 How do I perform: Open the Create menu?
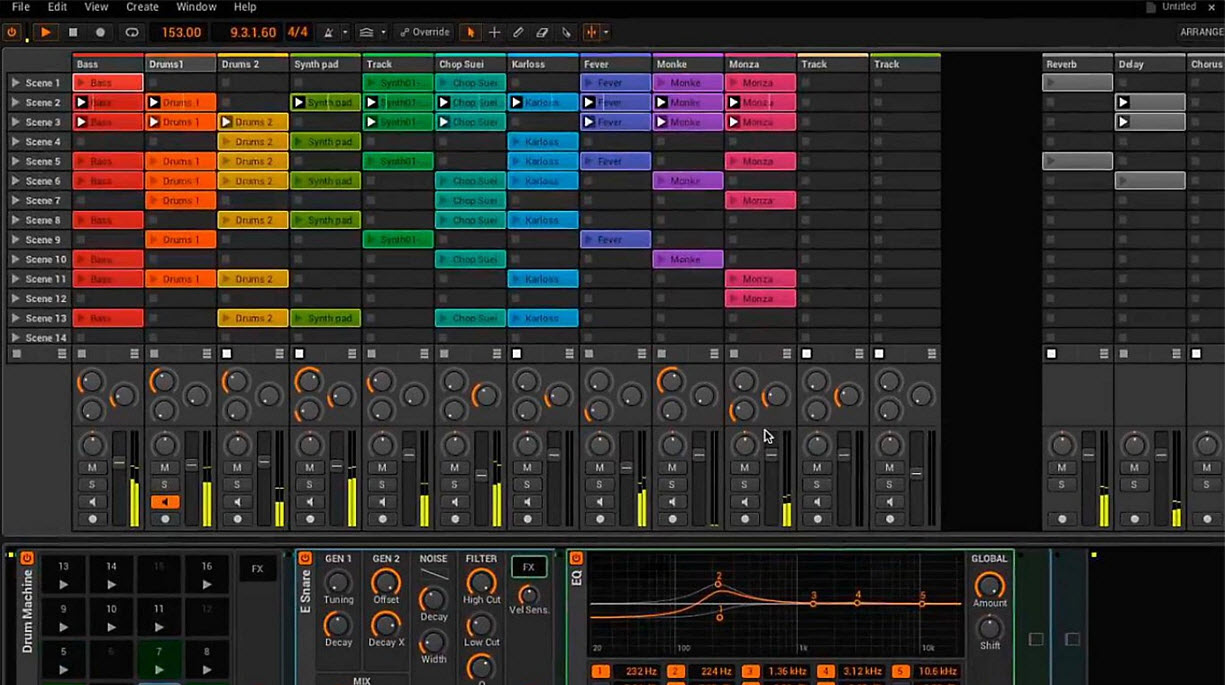pos(142,7)
